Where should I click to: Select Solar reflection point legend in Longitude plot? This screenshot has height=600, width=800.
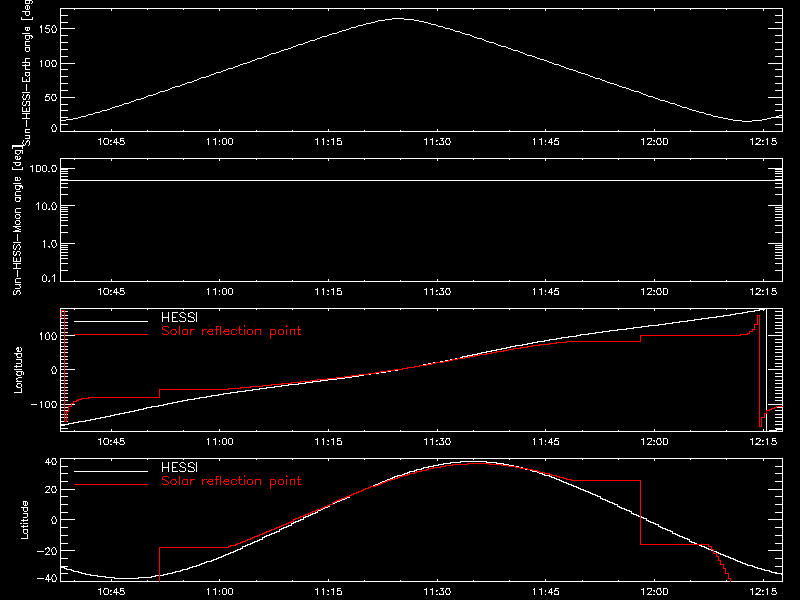[231, 331]
